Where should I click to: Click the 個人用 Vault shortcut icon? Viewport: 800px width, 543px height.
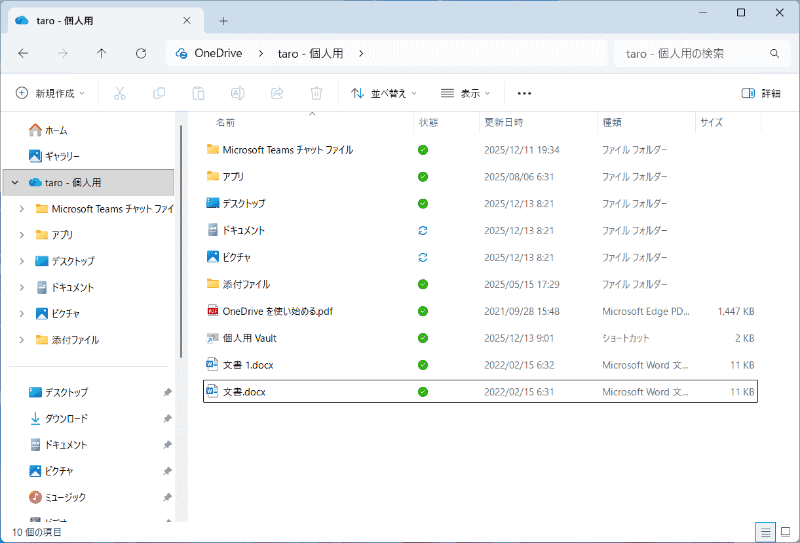coord(212,338)
